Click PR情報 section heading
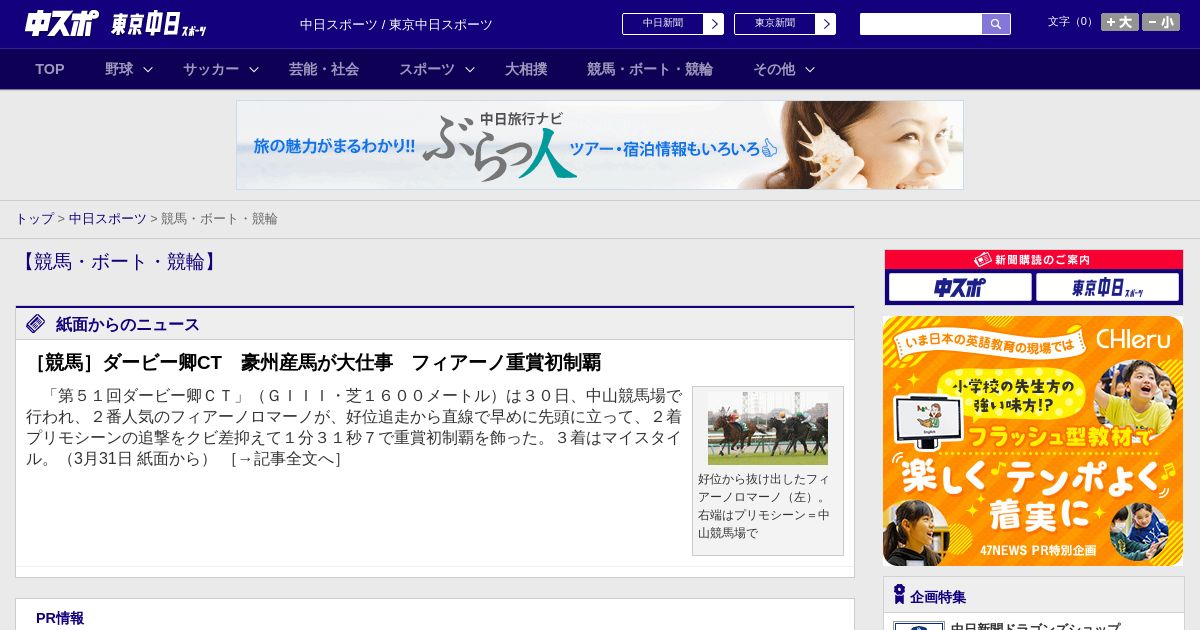1200x630 pixels. coord(60,618)
